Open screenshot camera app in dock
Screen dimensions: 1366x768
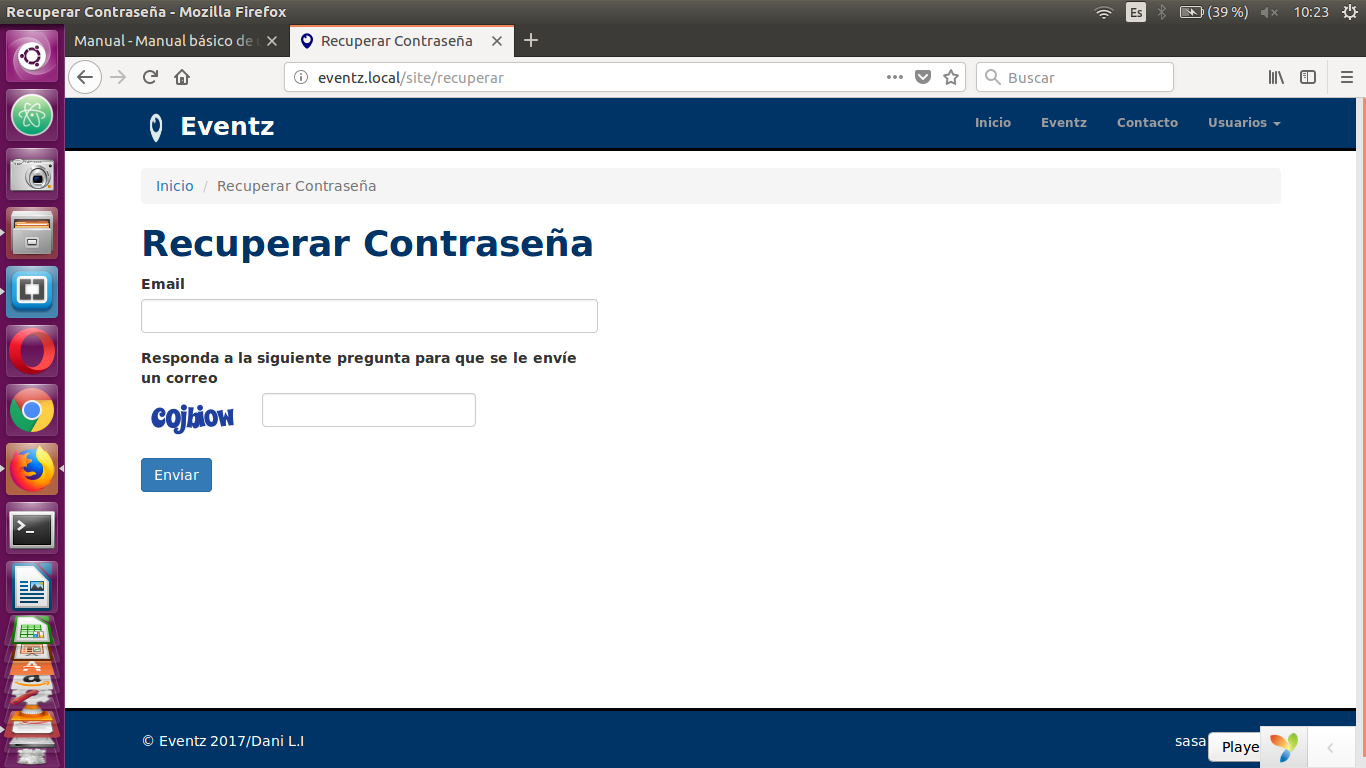(x=33, y=174)
